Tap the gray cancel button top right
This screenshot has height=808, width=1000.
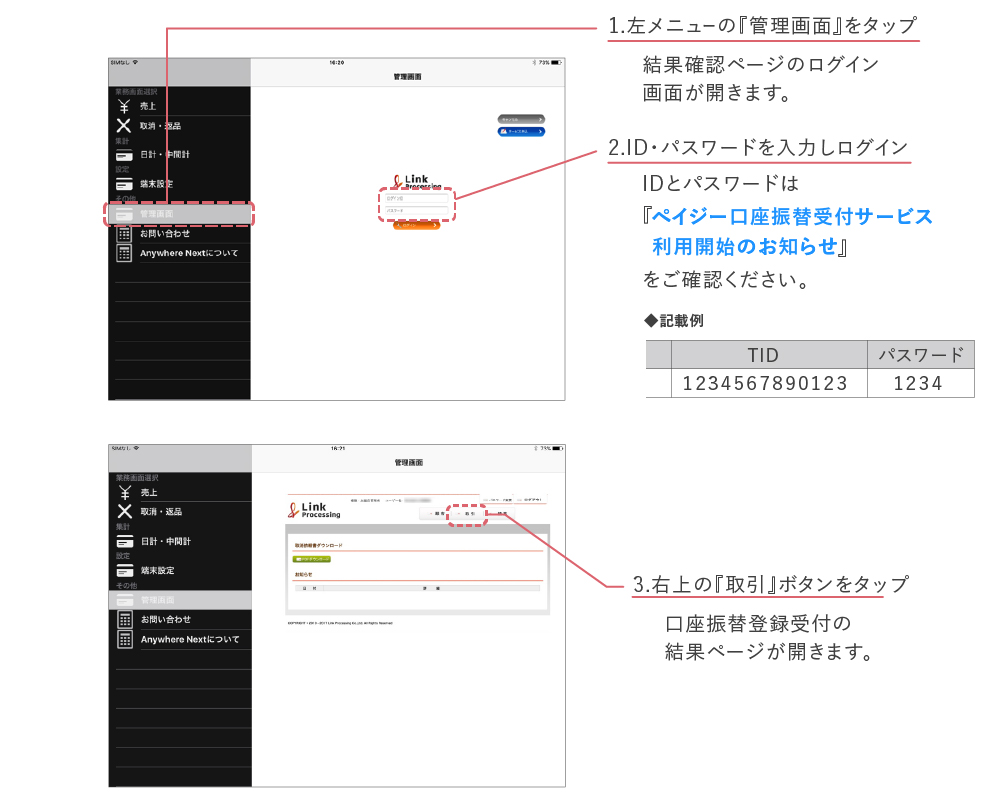[x=521, y=119]
